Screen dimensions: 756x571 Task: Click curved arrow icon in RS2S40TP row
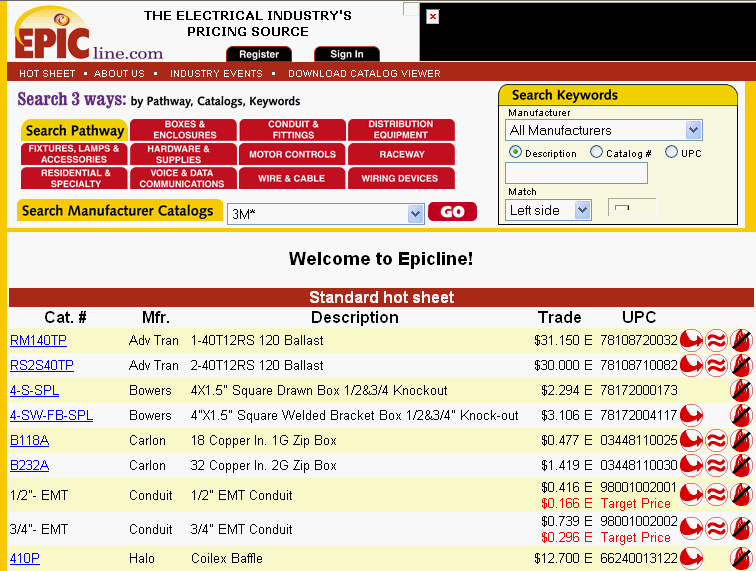click(691, 365)
